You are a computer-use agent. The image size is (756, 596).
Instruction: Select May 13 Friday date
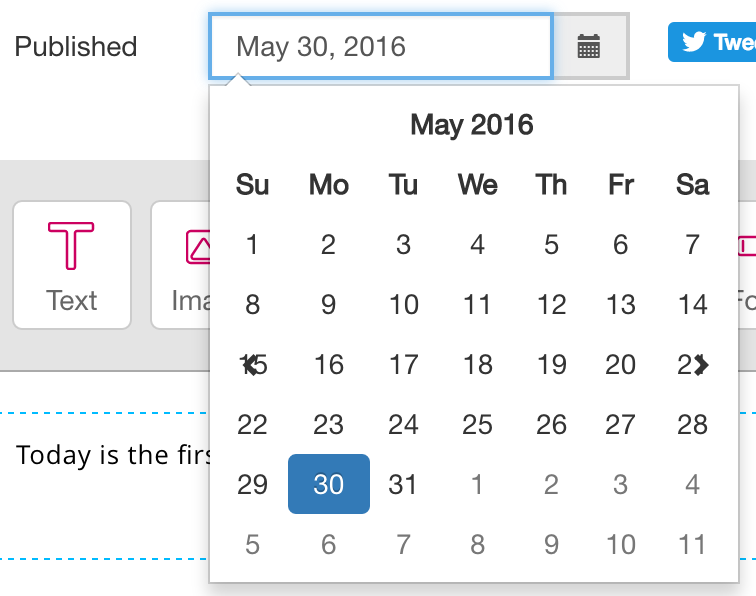(621, 304)
